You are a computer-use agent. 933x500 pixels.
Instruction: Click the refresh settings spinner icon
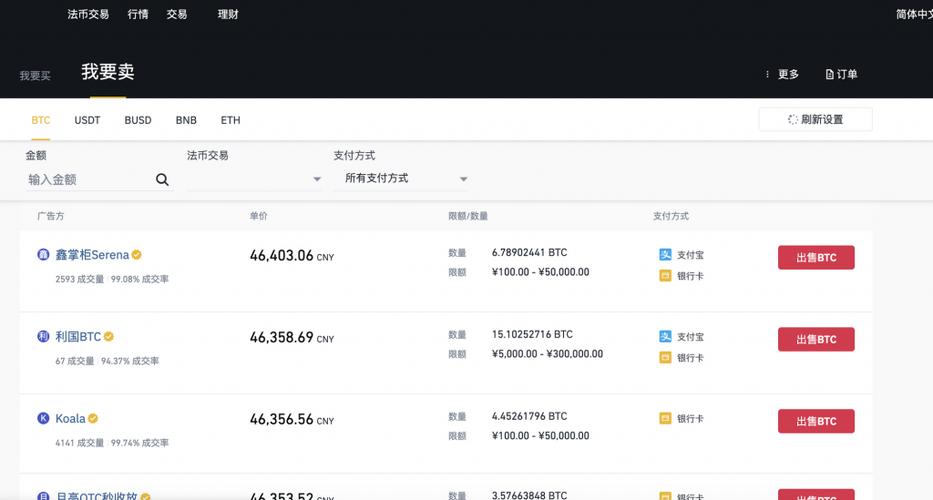pos(792,120)
